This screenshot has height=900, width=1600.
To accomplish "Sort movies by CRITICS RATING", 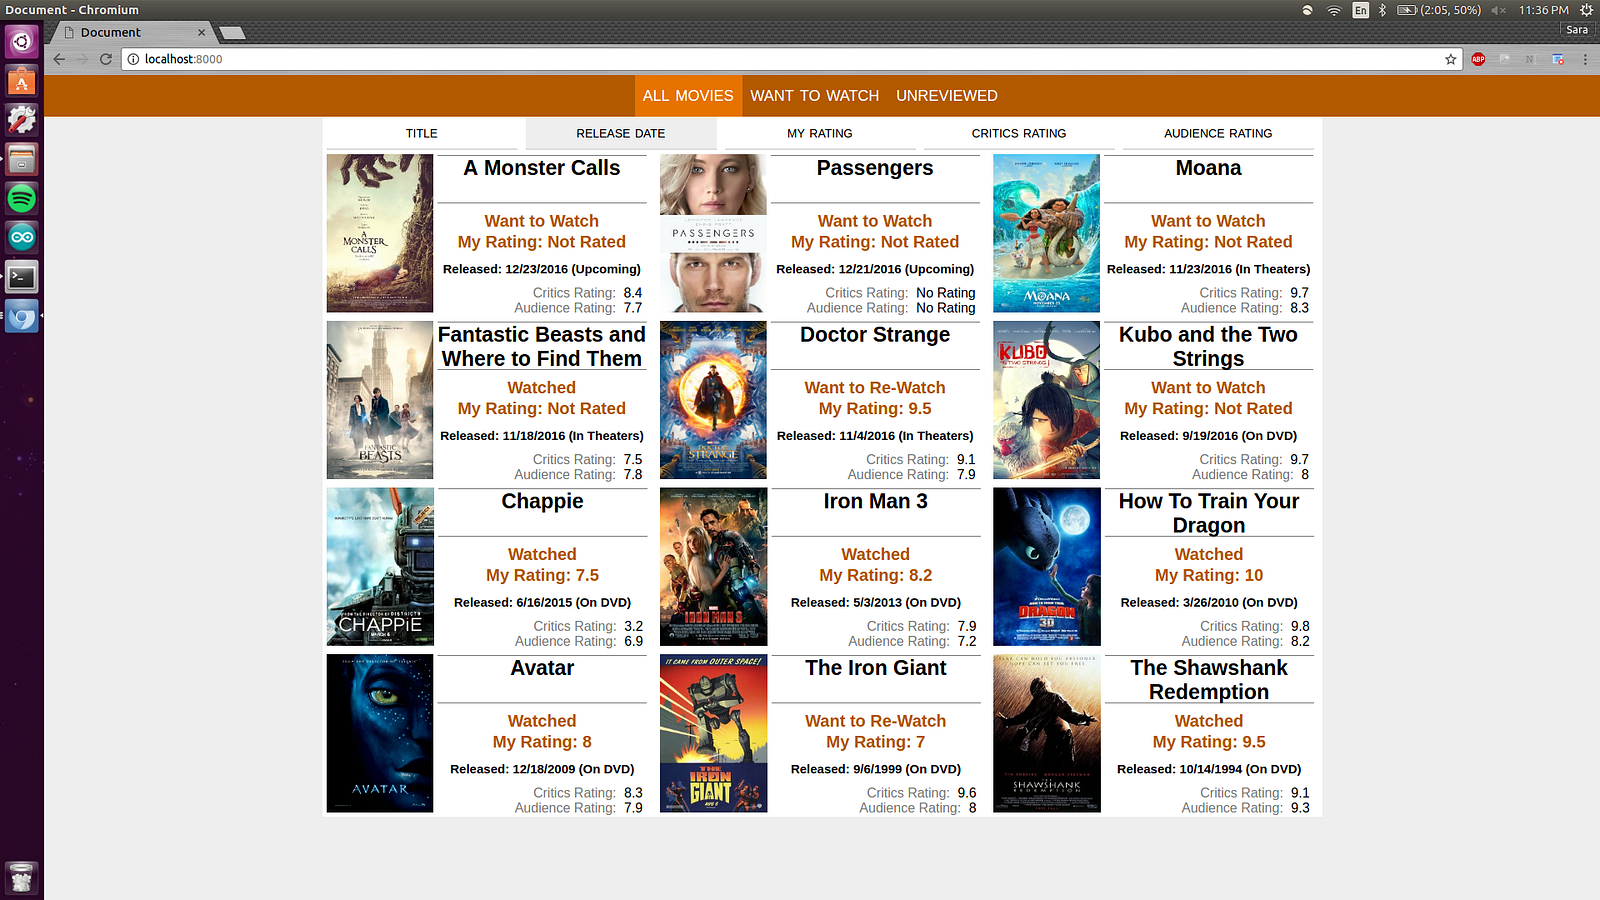I will click(1019, 134).
